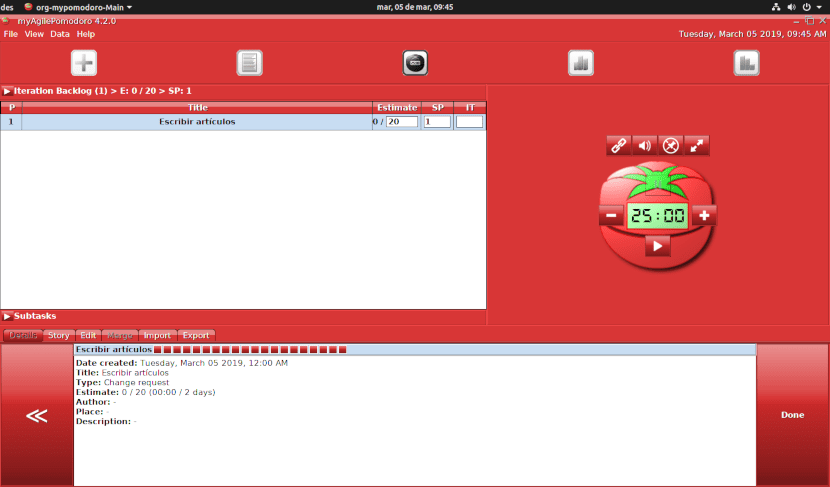Open the Burndown Chart icon
Screen dimensions: 830x487
coord(746,63)
